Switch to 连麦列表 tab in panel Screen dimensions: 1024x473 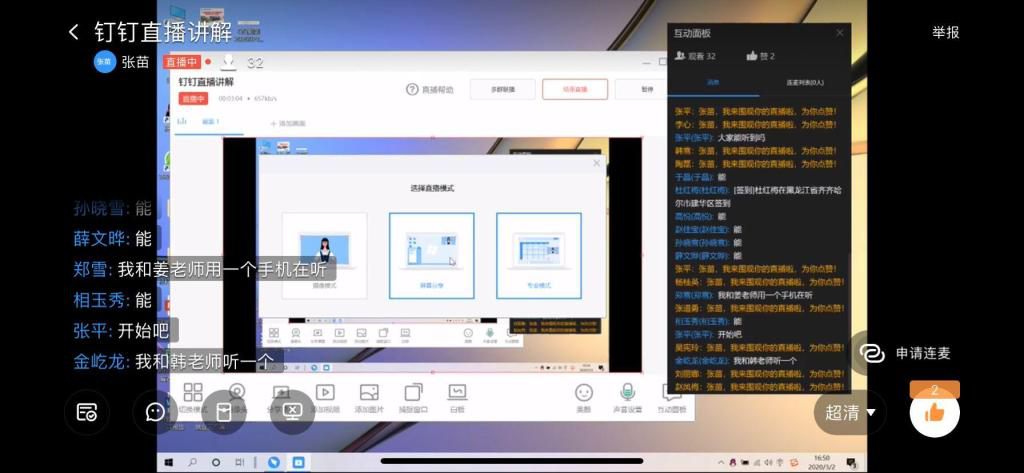point(804,82)
